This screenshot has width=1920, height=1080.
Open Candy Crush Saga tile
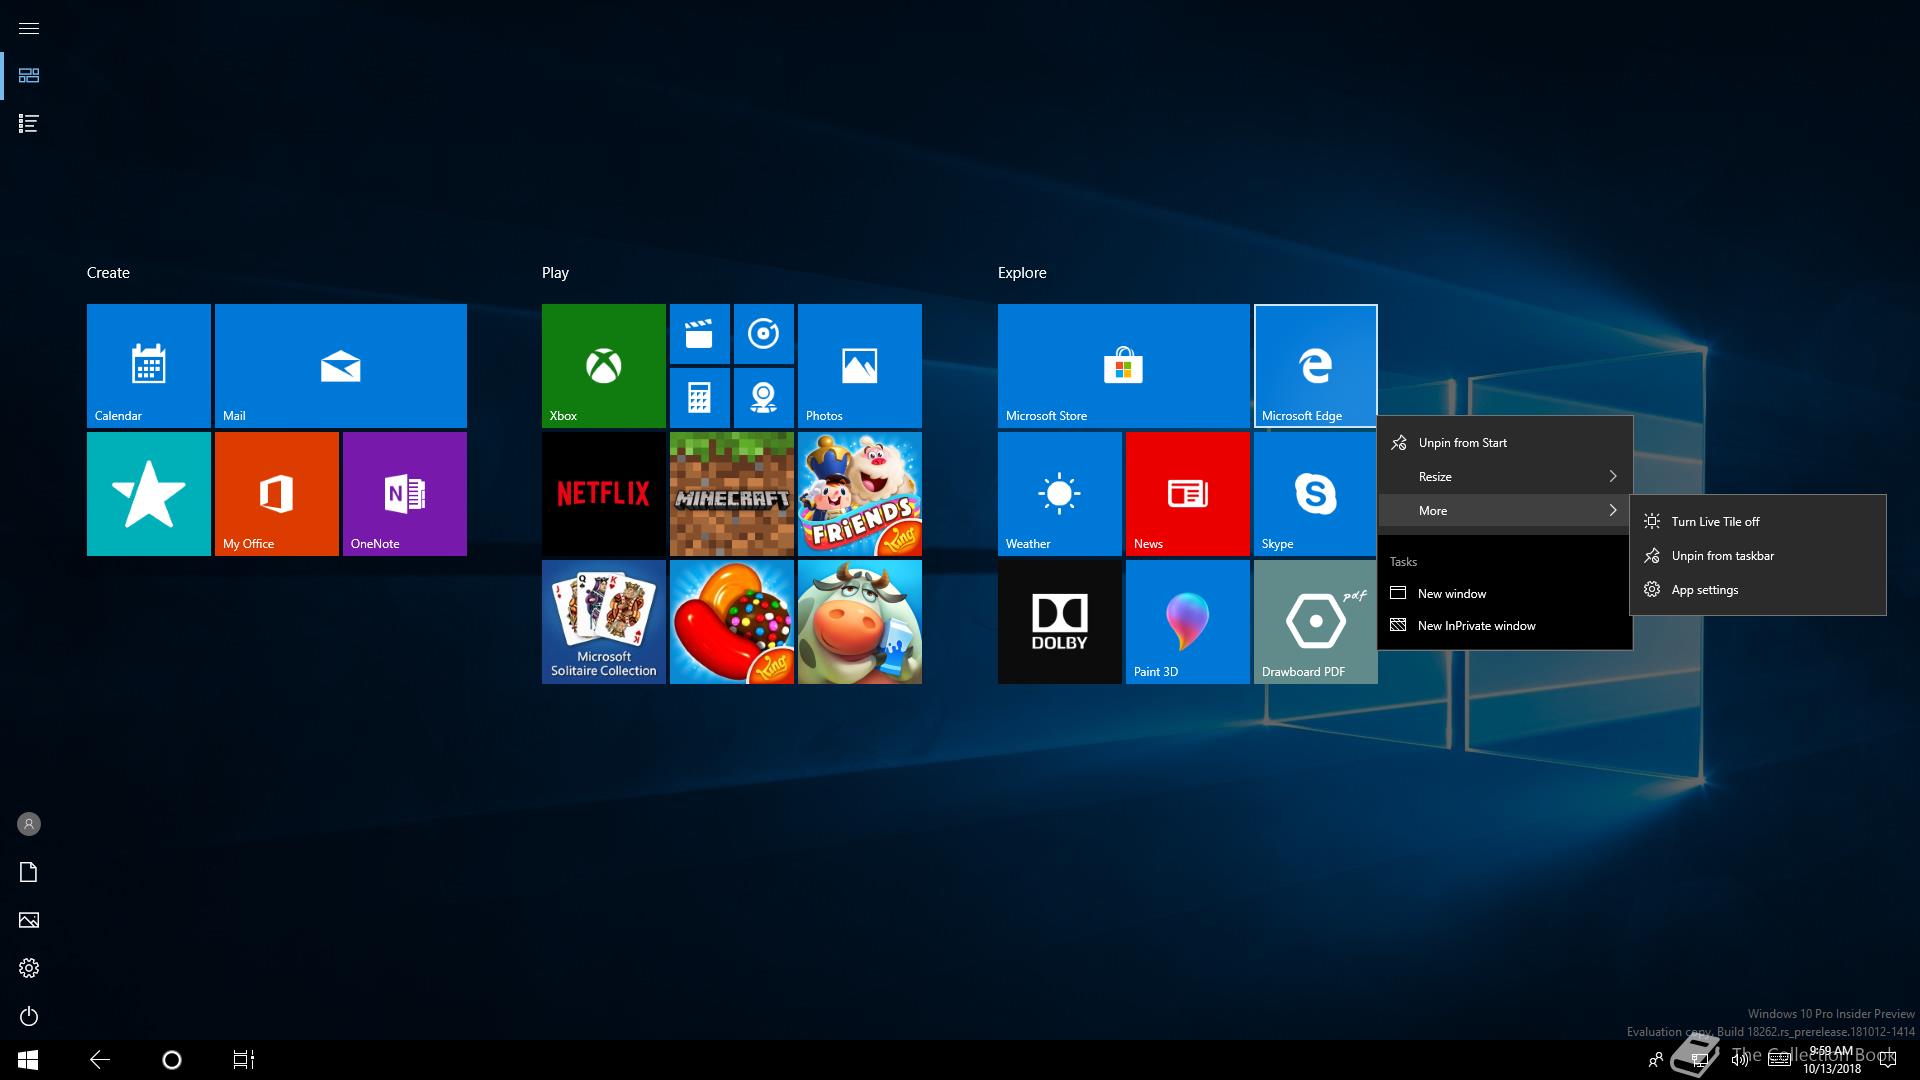[x=732, y=622]
